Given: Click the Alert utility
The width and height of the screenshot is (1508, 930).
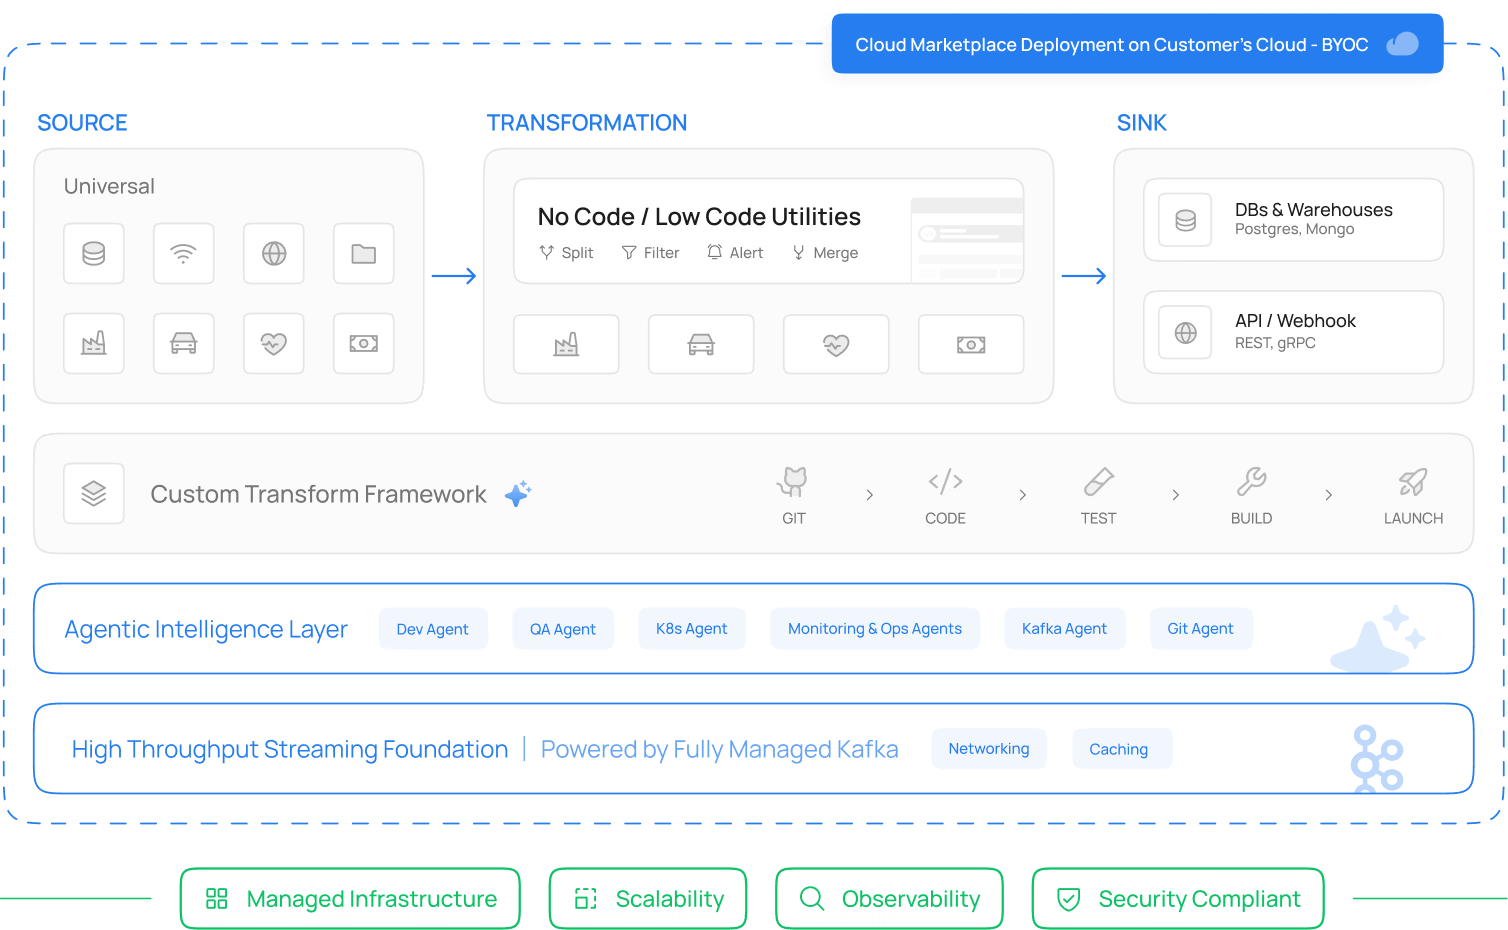Looking at the screenshot, I should click(735, 253).
